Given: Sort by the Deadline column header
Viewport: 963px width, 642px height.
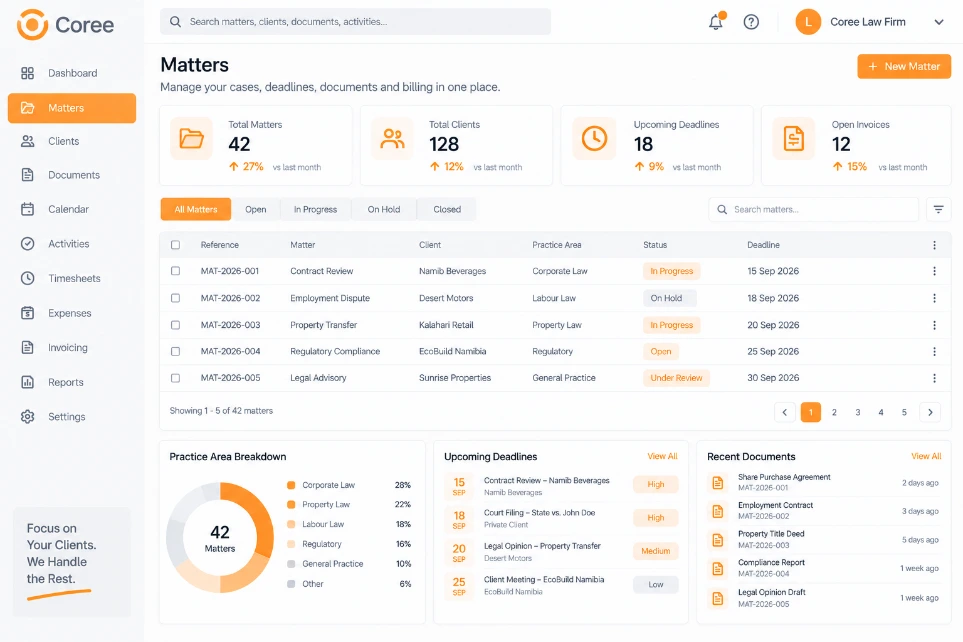Looking at the screenshot, I should click(x=763, y=245).
